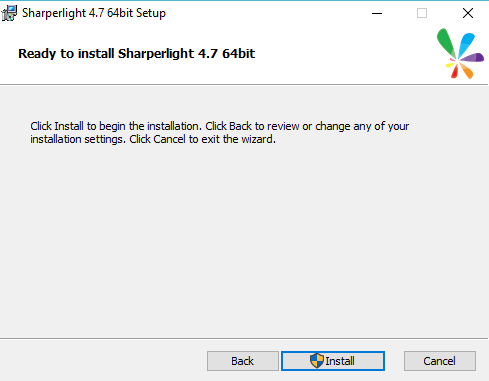Click the installer icon in the title bar

click(x=9, y=13)
